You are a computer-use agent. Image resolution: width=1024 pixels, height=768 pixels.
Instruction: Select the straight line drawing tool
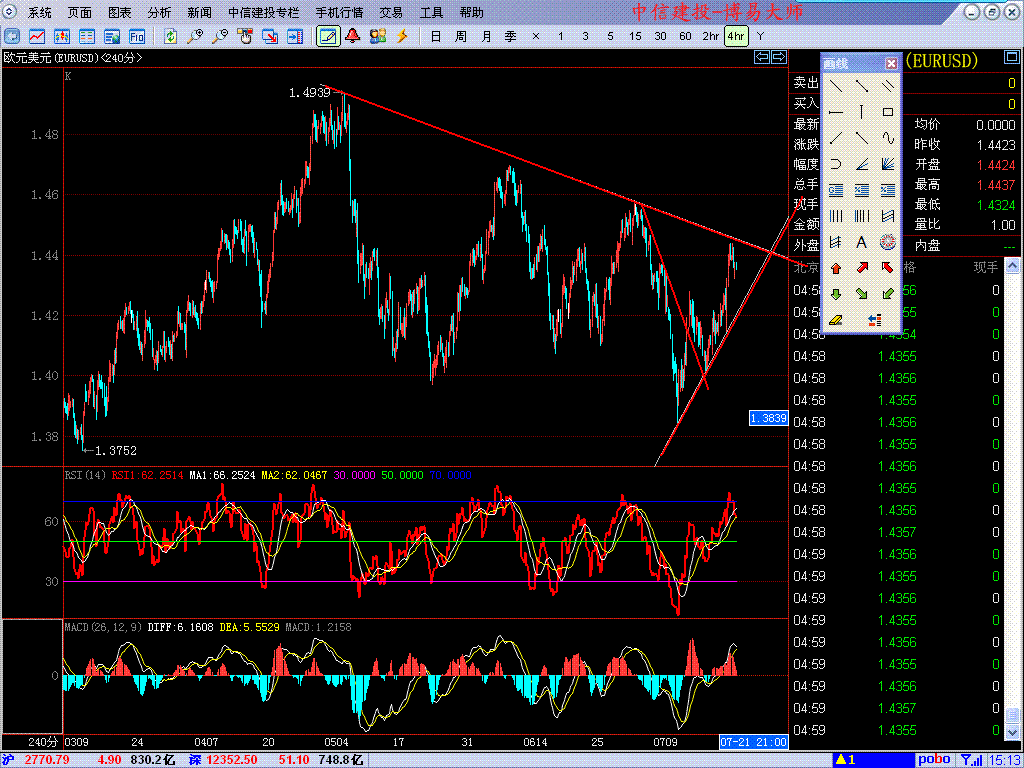coord(835,86)
